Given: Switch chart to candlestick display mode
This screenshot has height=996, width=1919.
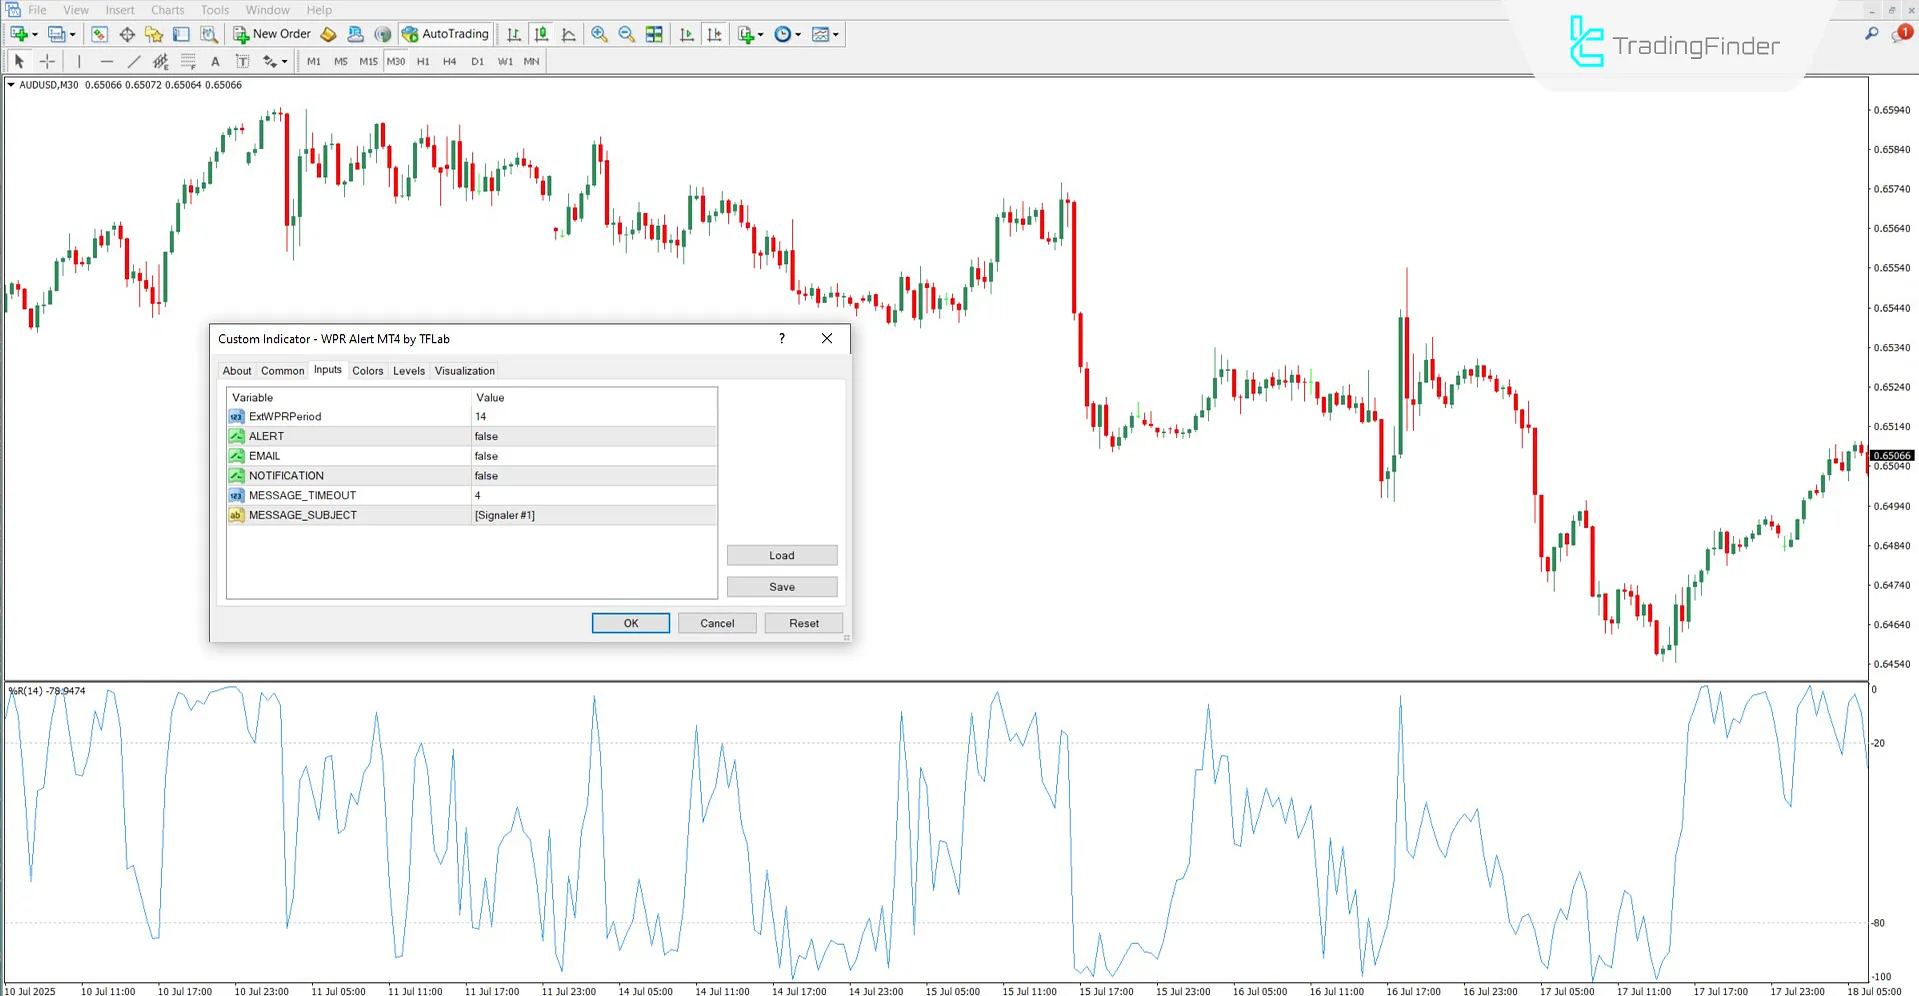Looking at the screenshot, I should (x=540, y=33).
